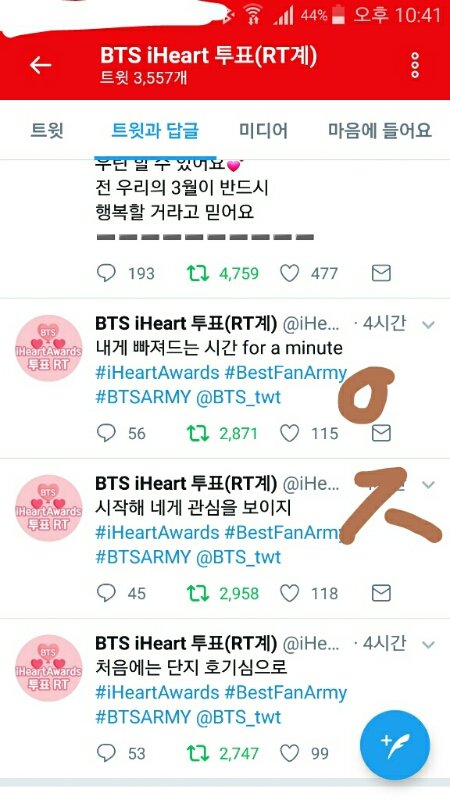Like the tweet with 115 likes
The width and height of the screenshot is (450, 800).
coord(289,433)
